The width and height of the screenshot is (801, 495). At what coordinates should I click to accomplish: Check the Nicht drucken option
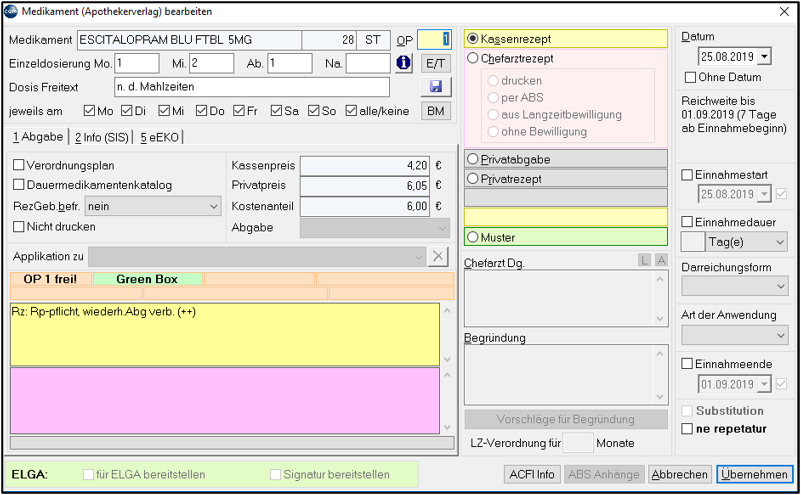[18, 226]
